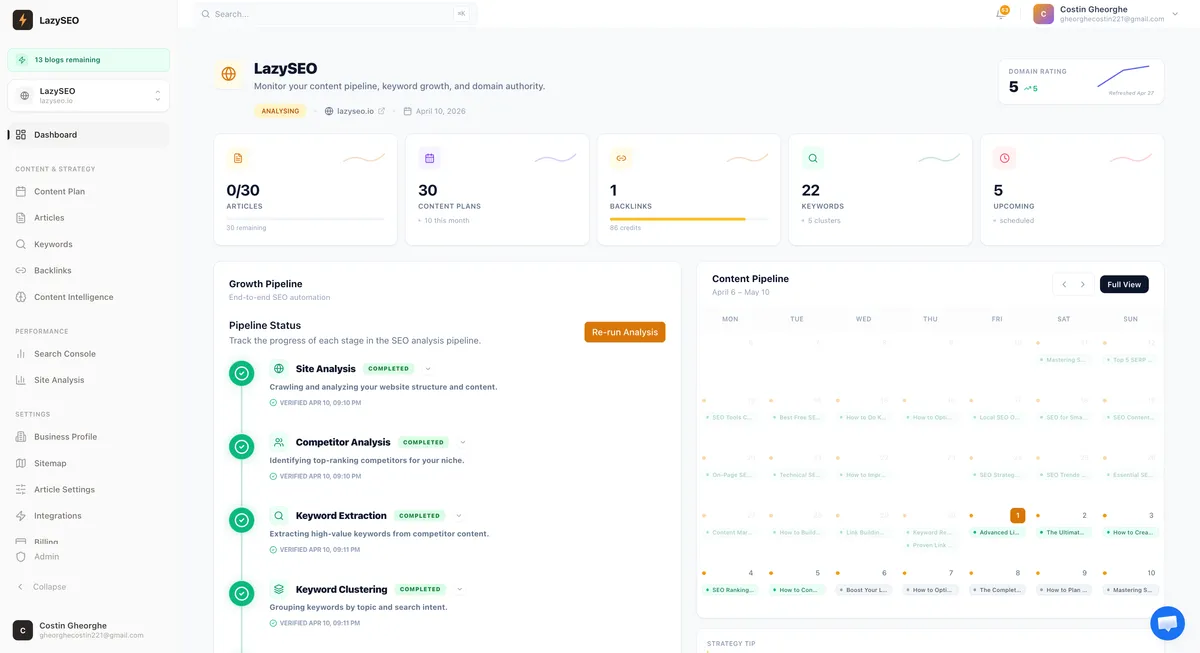The image size is (1200, 653).
Task: Expand the Competitor Analysis stage chevron
Action: click(463, 442)
